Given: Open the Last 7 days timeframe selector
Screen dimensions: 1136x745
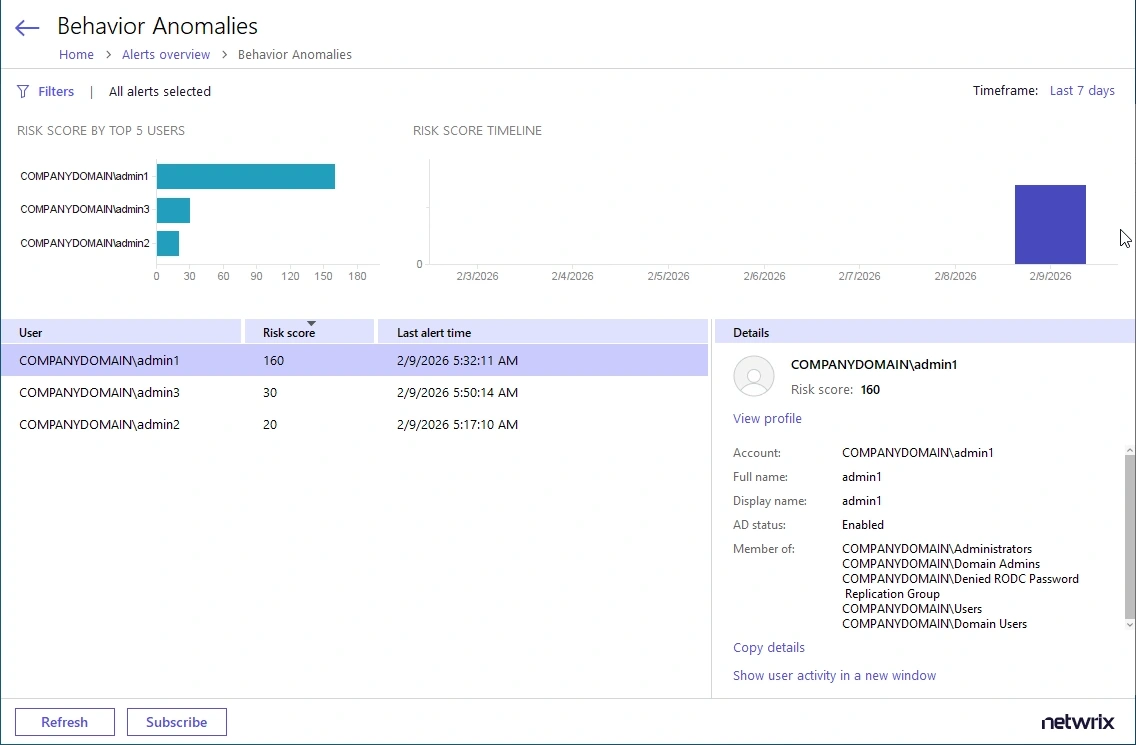Looking at the screenshot, I should pyautogui.click(x=1081, y=91).
